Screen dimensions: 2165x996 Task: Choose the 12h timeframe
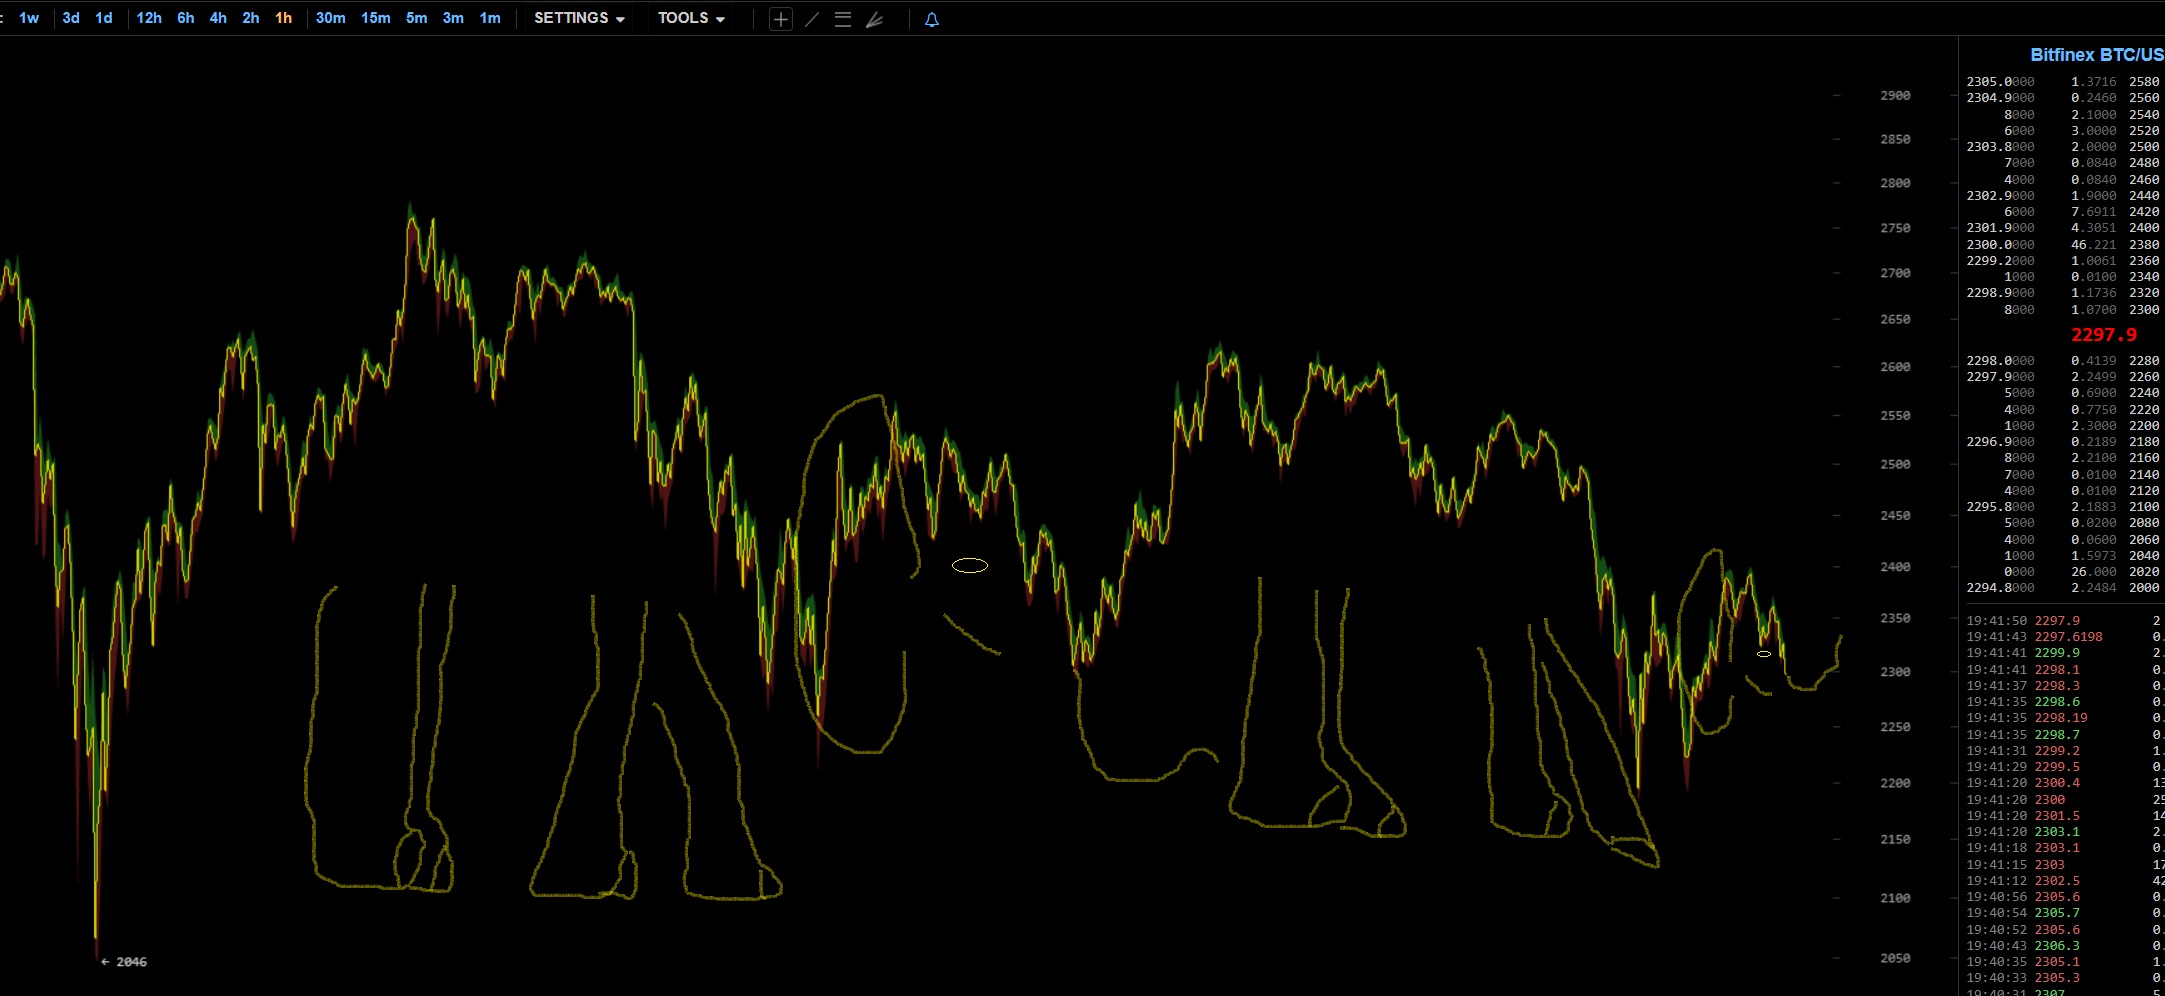pyautogui.click(x=149, y=18)
